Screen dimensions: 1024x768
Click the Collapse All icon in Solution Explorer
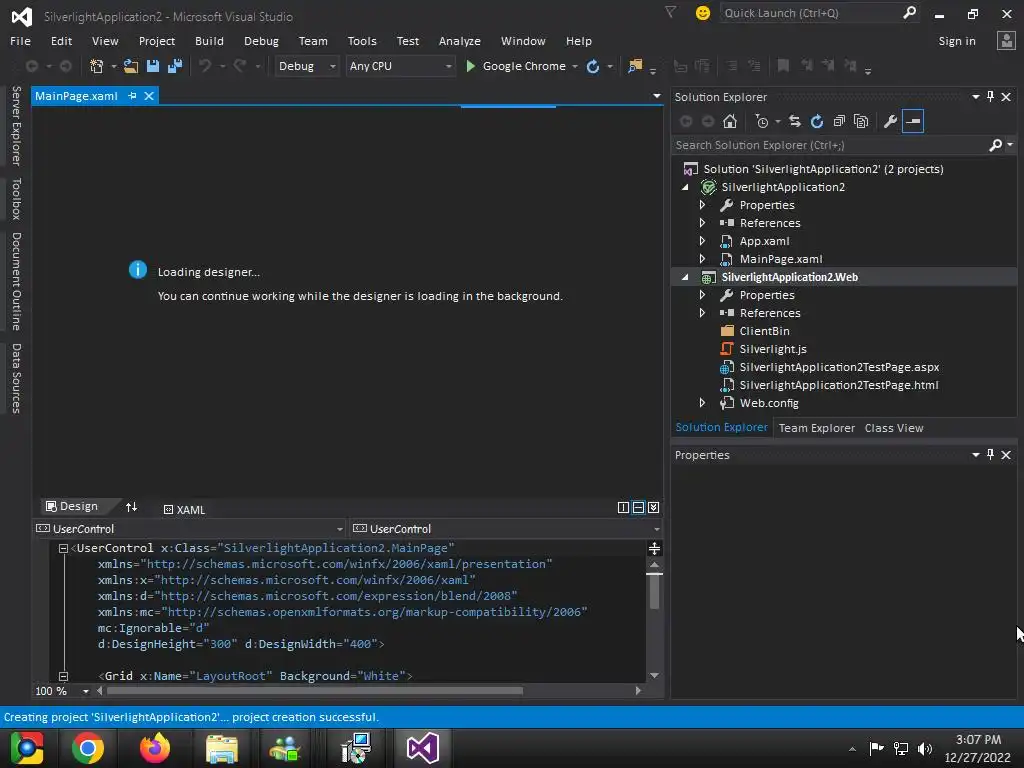click(839, 121)
